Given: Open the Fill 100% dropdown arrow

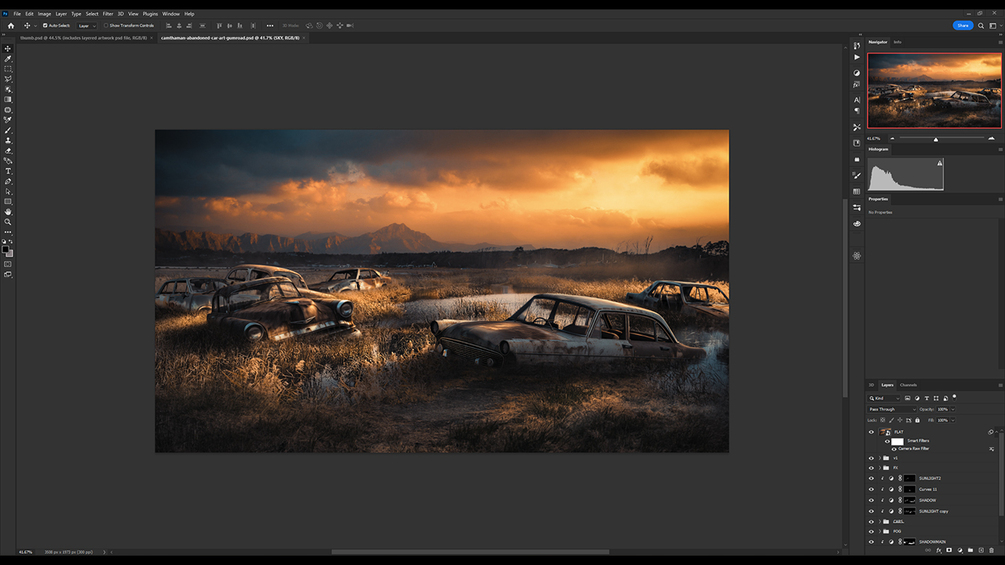Looking at the screenshot, I should click(952, 420).
